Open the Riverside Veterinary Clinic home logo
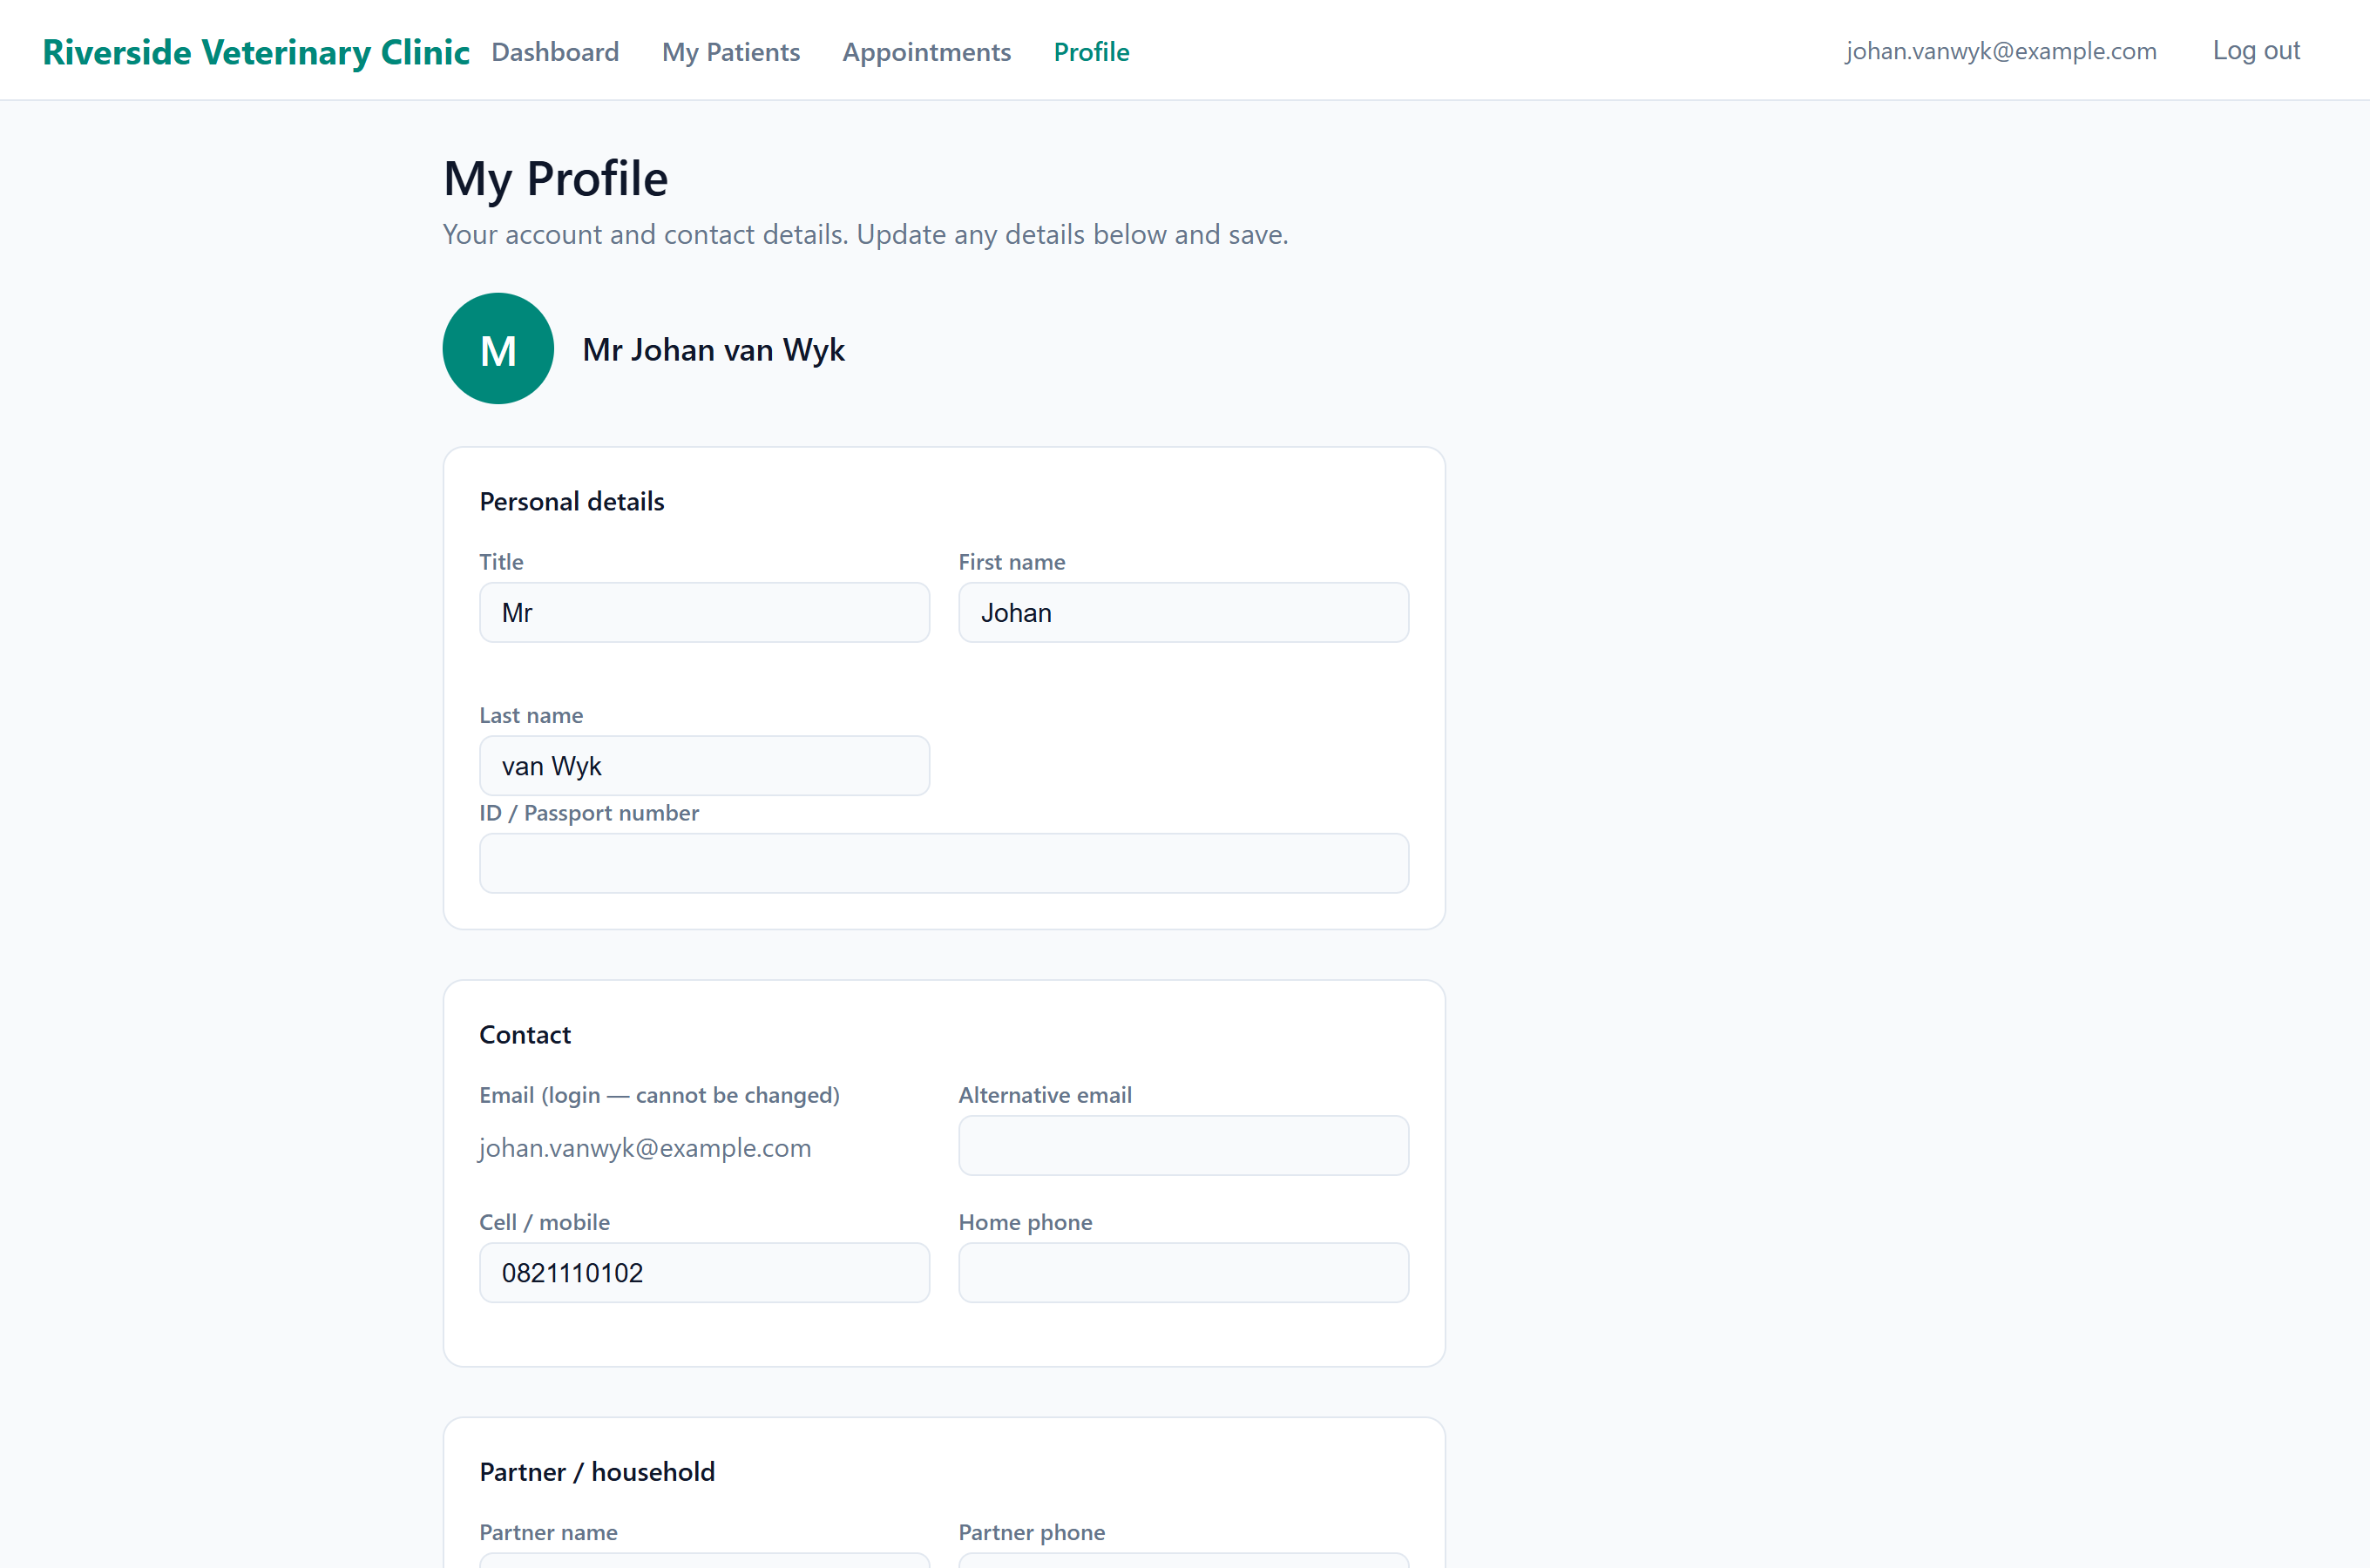 pyautogui.click(x=256, y=52)
